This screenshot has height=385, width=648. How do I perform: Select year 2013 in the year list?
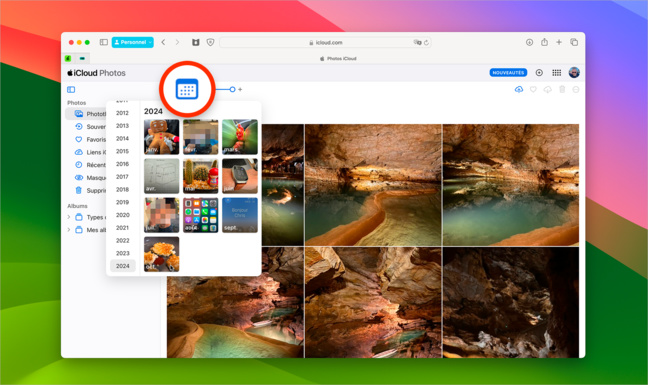pyautogui.click(x=122, y=126)
